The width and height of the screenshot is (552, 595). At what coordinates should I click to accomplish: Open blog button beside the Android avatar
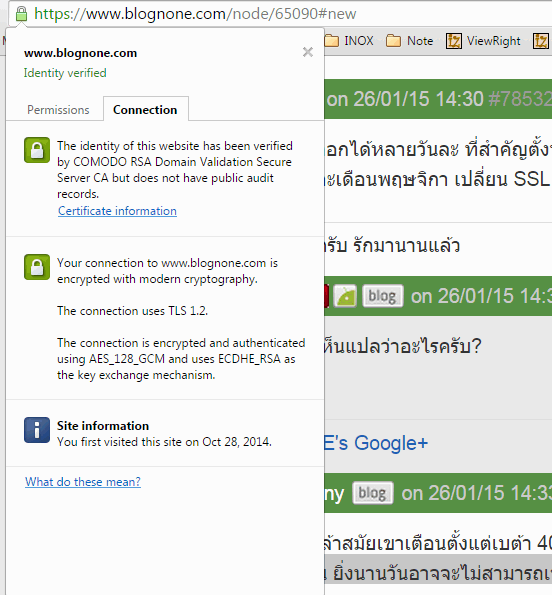[382, 296]
